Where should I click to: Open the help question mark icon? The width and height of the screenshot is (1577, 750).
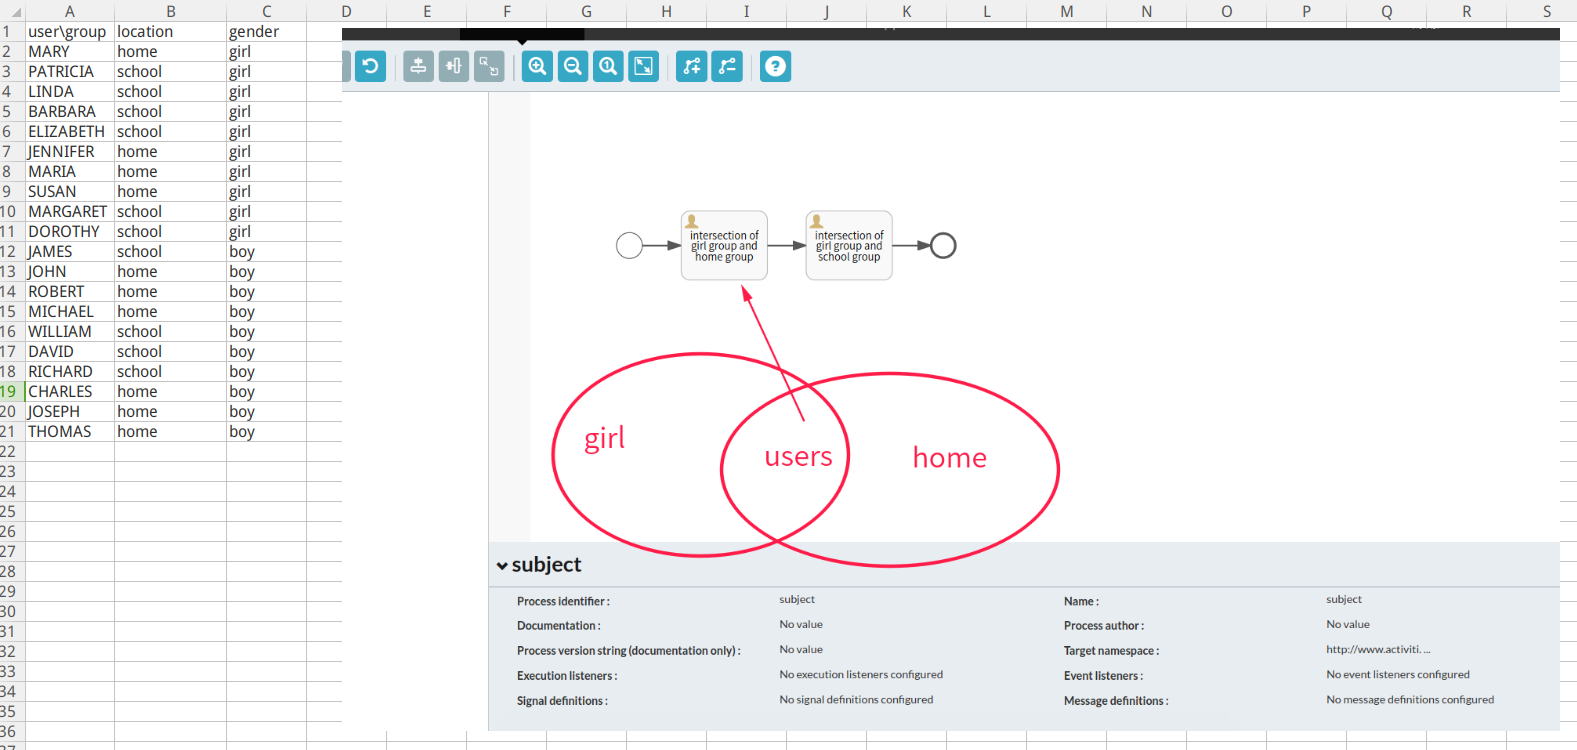point(775,67)
